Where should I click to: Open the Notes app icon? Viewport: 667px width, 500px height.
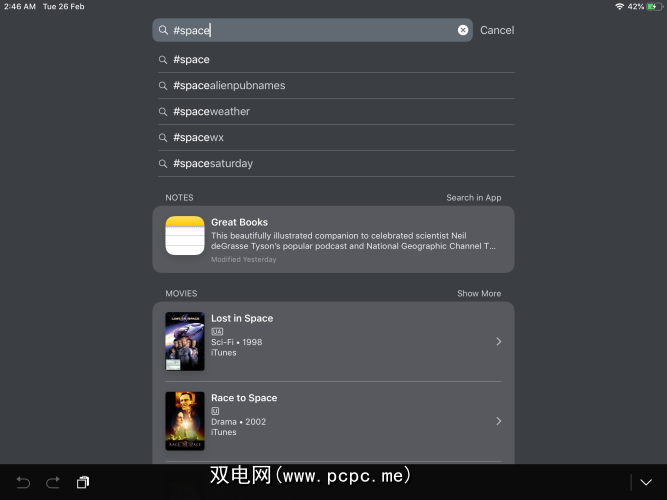[184, 238]
